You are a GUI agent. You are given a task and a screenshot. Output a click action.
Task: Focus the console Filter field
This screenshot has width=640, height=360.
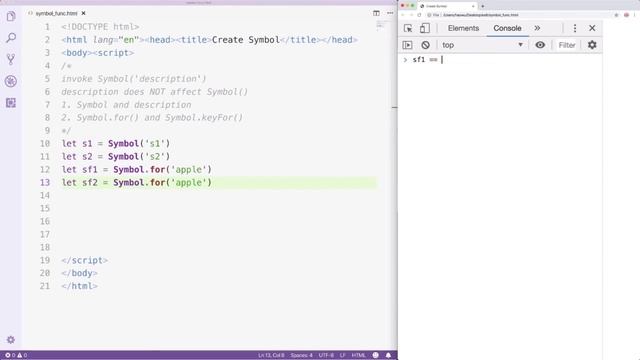(x=567, y=45)
